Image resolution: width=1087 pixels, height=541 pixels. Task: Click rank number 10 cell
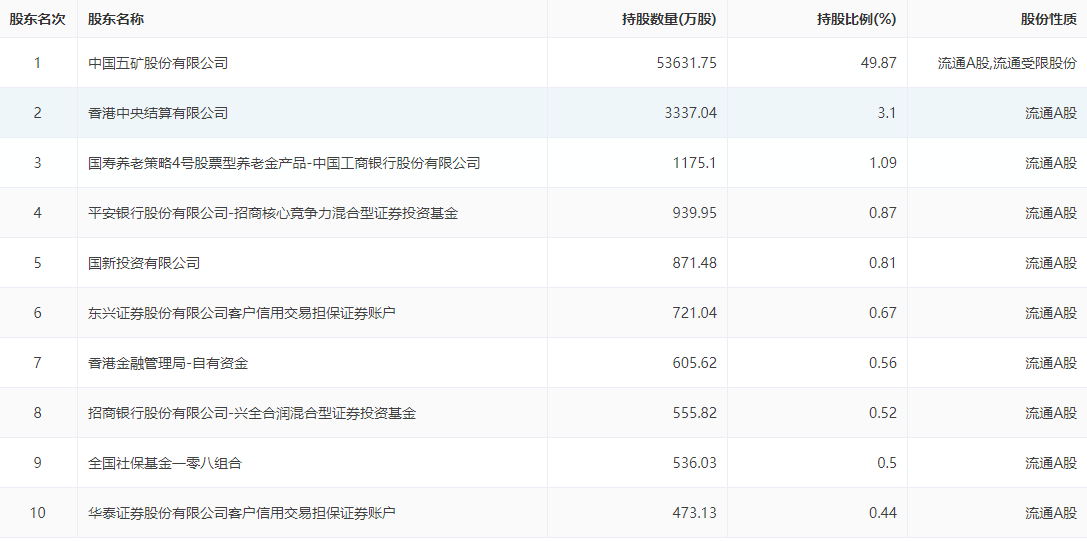pos(37,513)
